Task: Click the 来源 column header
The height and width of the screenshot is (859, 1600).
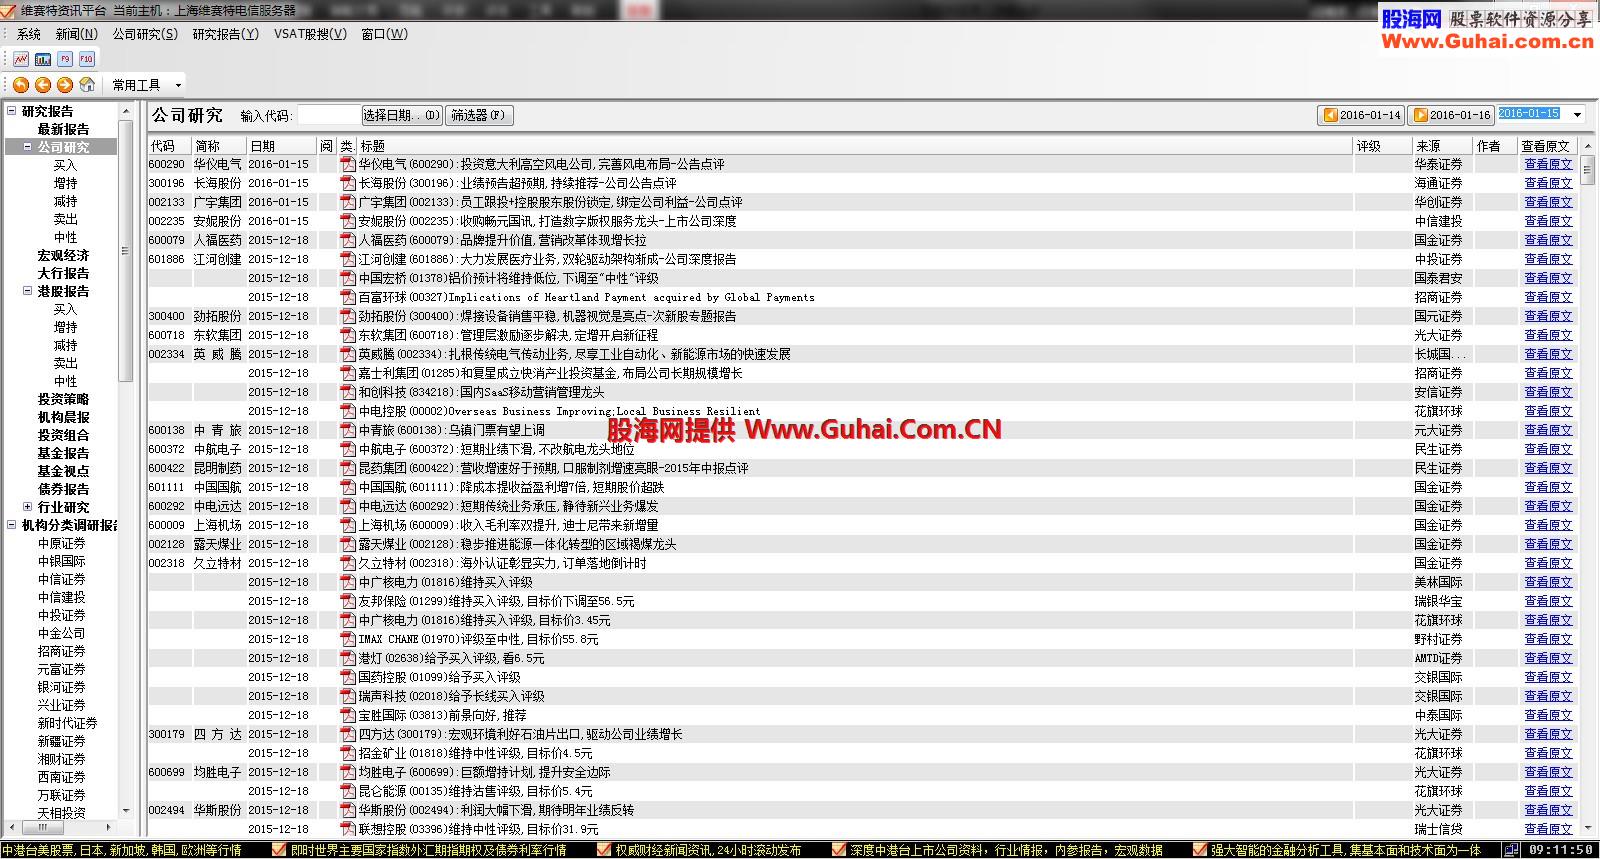Action: click(1443, 146)
